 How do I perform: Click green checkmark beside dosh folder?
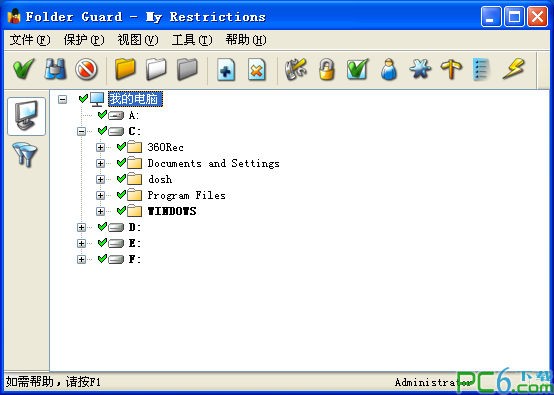click(122, 178)
